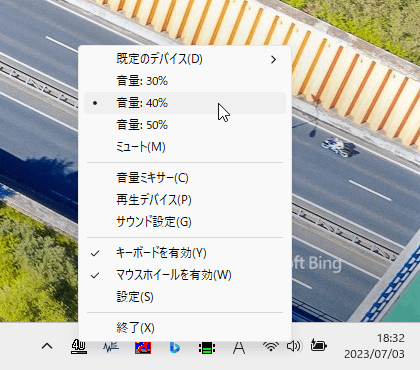Toggle マウスホイールを有効(W) check option

[x=185, y=275]
